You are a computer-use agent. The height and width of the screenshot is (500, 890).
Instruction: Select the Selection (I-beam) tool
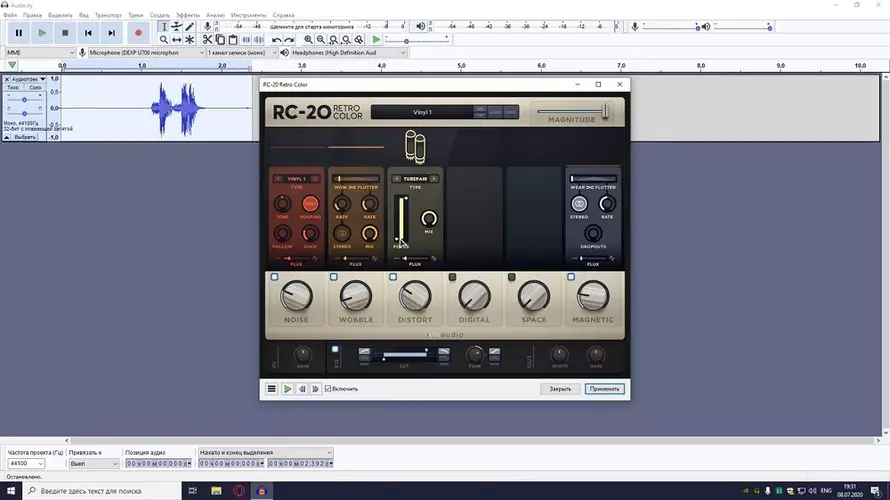pyautogui.click(x=164, y=27)
